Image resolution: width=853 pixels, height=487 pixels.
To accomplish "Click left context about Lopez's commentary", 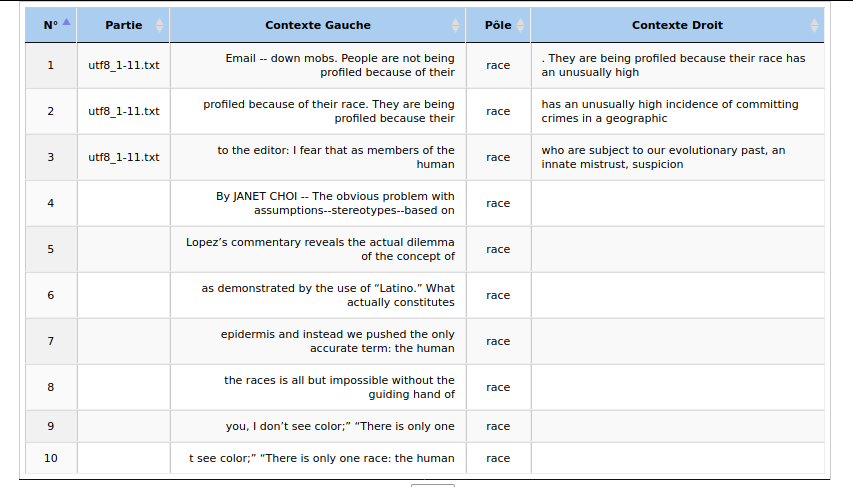I will pyautogui.click(x=320, y=249).
